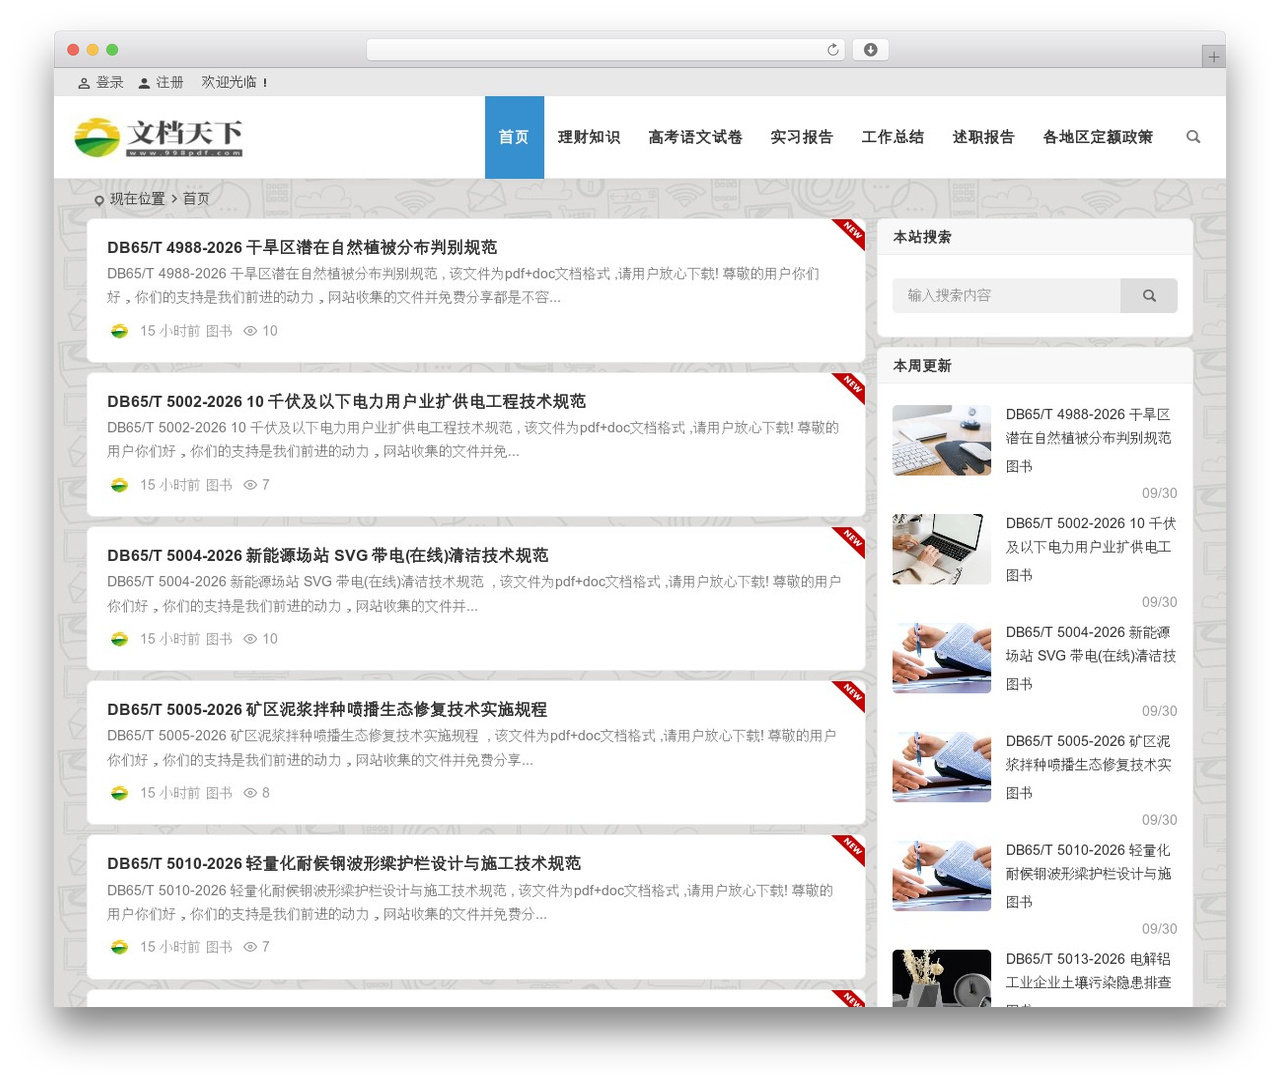The height and width of the screenshot is (1084, 1280).
Task: Click the location pin icon beside 现在位置
Action: click(x=99, y=200)
